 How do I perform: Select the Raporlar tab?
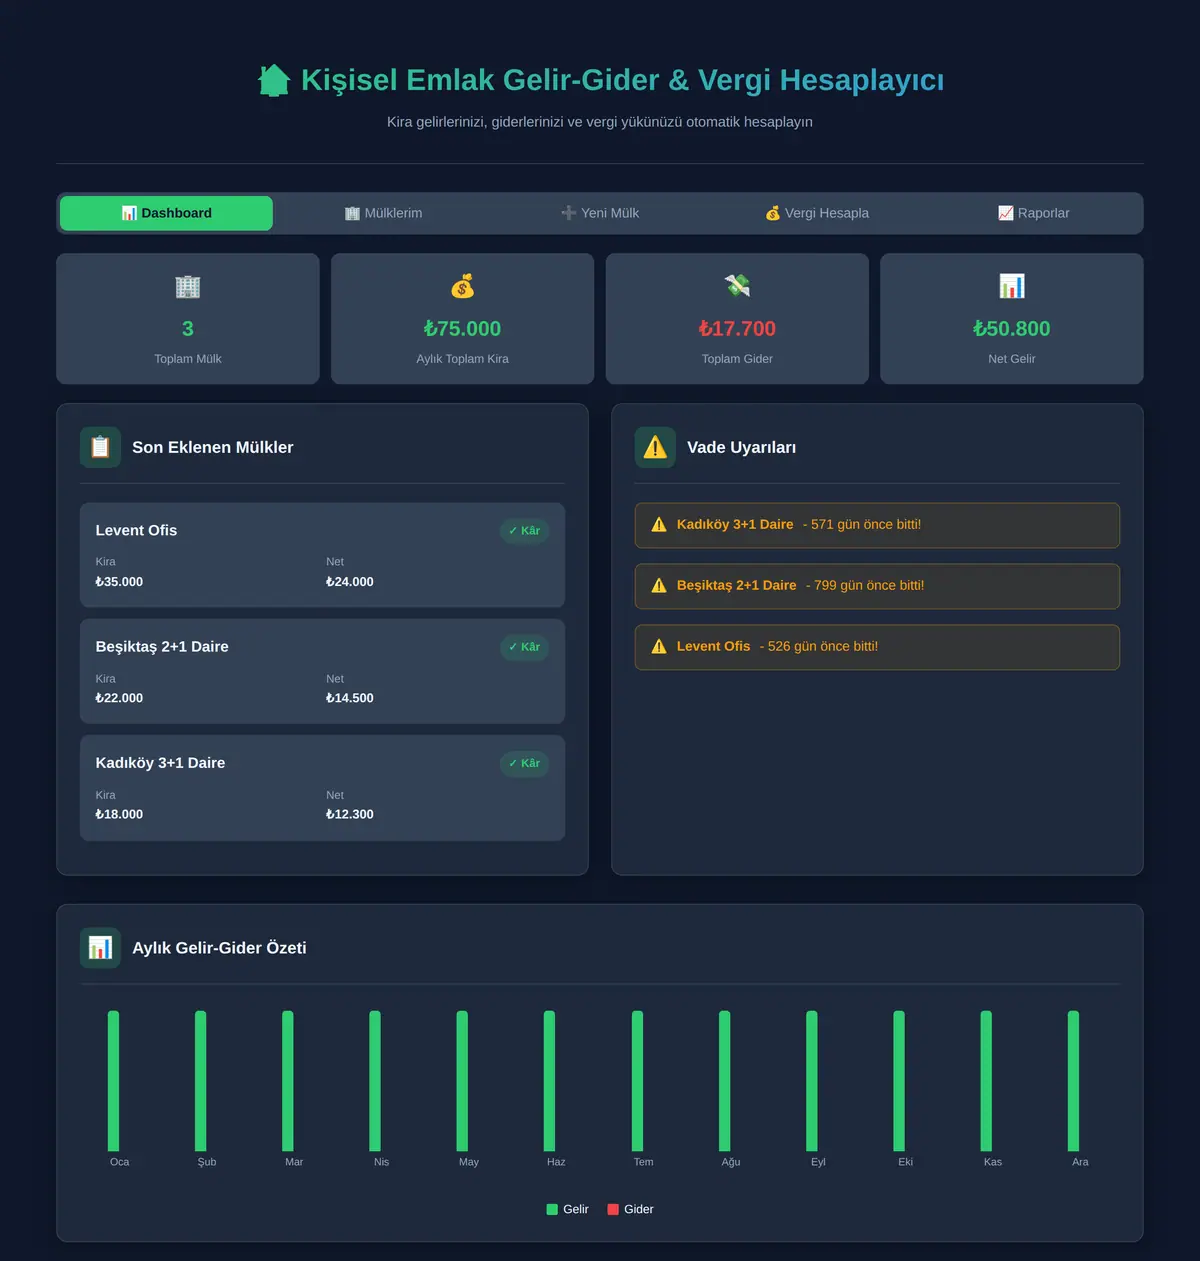pyautogui.click(x=1034, y=213)
